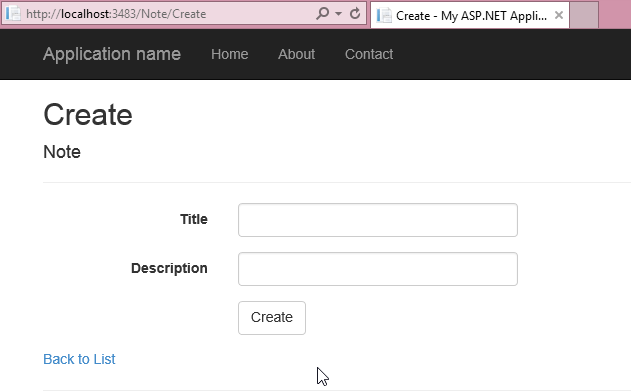Go to Home in the navbar
Image resolution: width=631 pixels, height=392 pixels.
pyautogui.click(x=229, y=54)
